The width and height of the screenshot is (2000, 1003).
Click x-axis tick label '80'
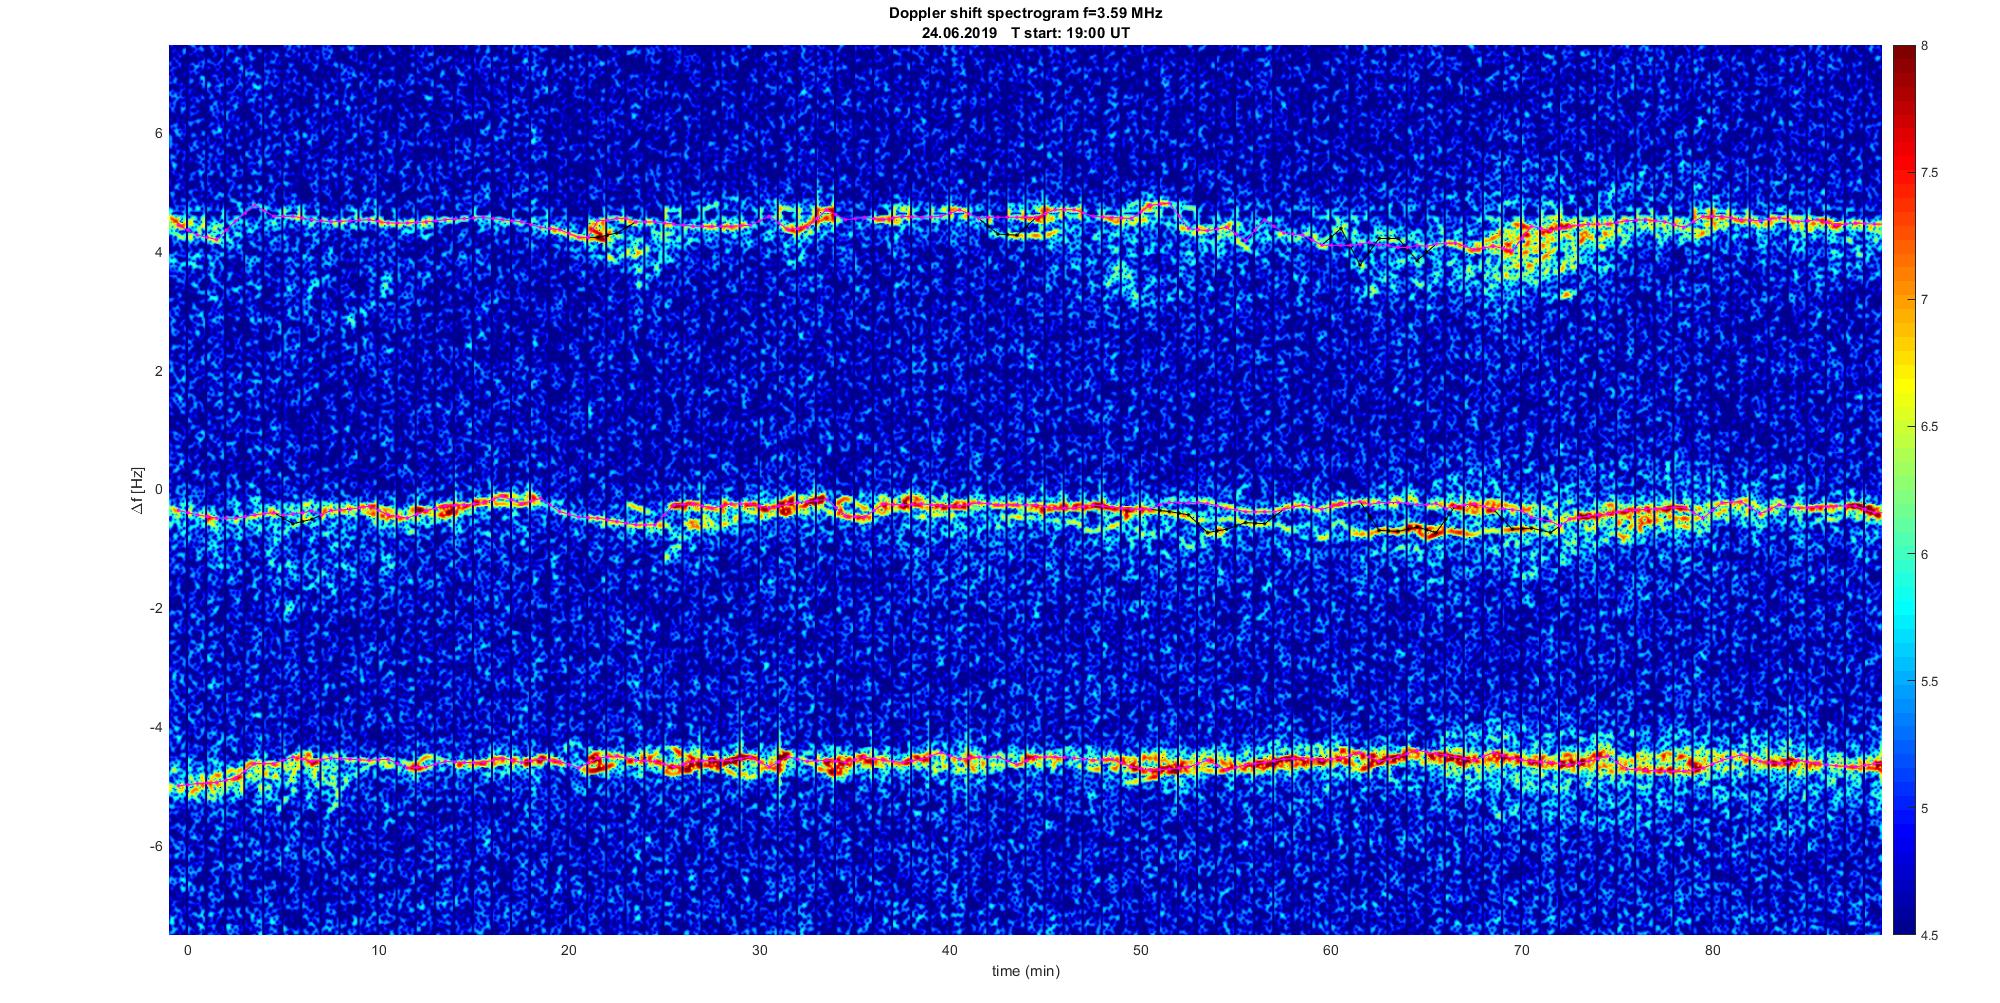(1712, 950)
